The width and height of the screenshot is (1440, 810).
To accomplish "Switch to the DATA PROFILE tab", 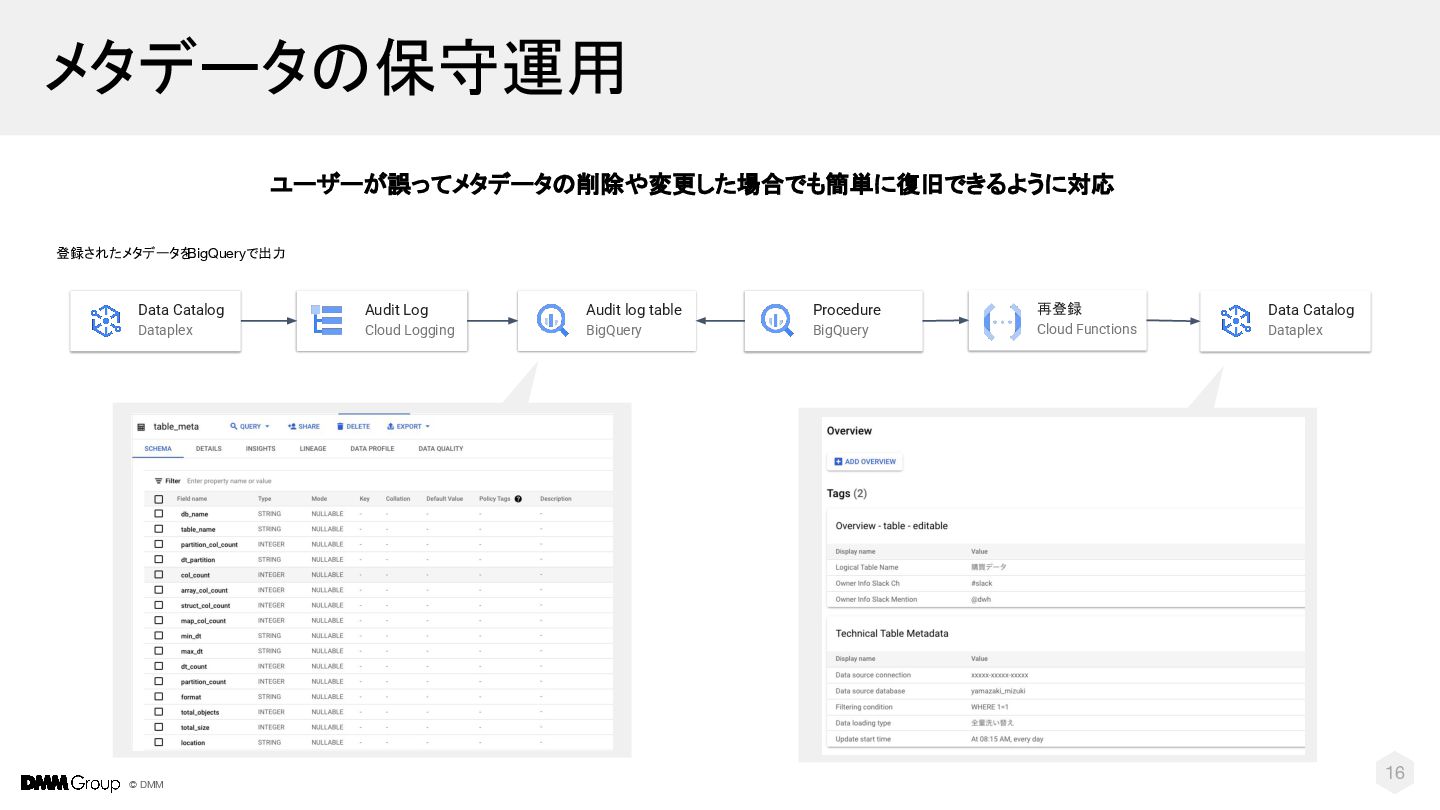I will 372,449.
